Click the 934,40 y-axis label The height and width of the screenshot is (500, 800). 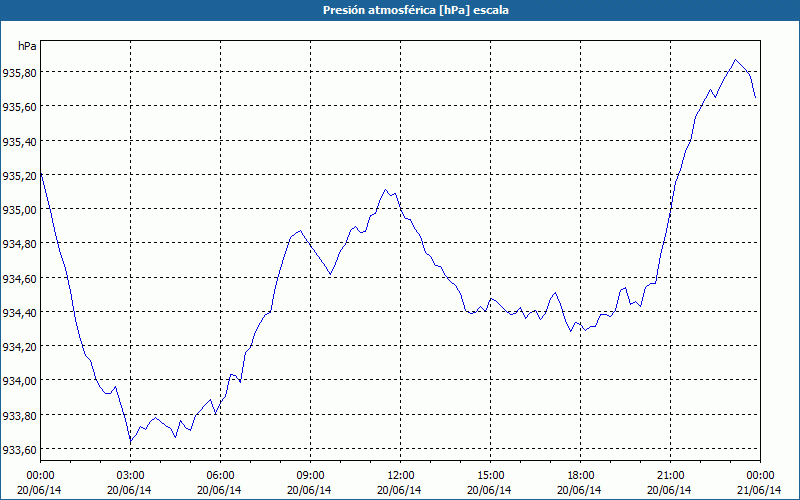tap(19, 313)
